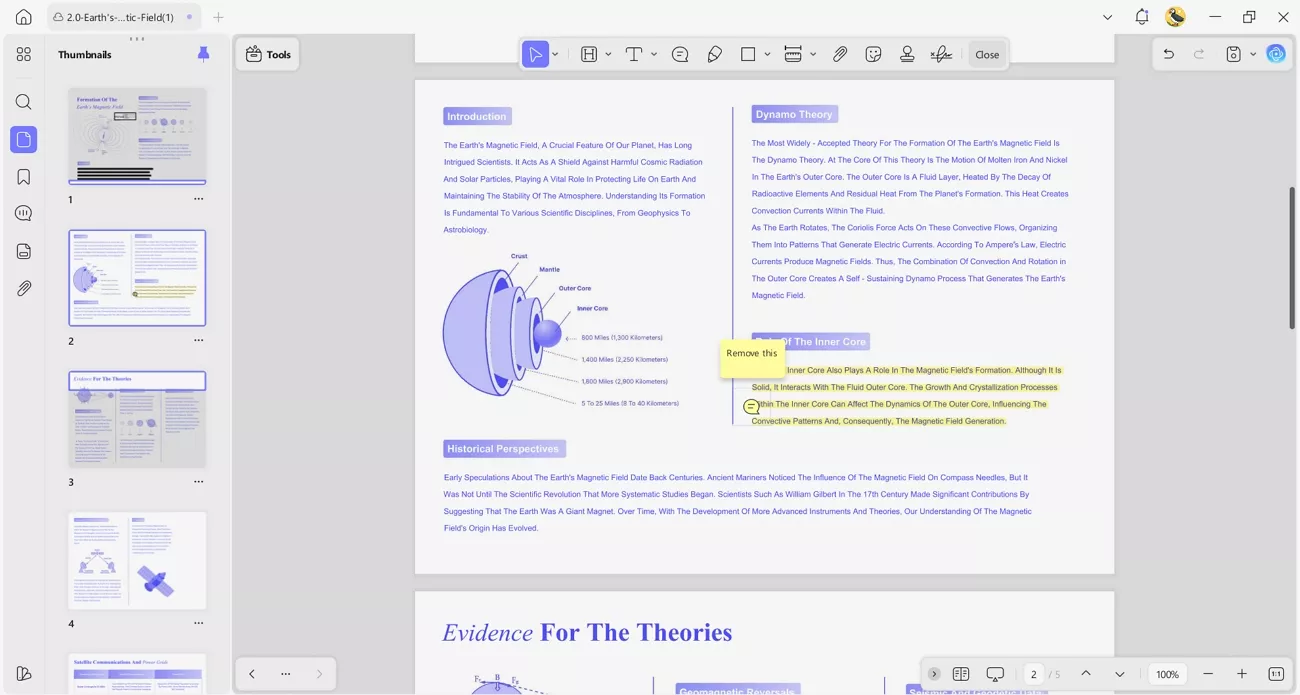
Task: Pin the Thumbnails panel
Action: [x=203, y=54]
